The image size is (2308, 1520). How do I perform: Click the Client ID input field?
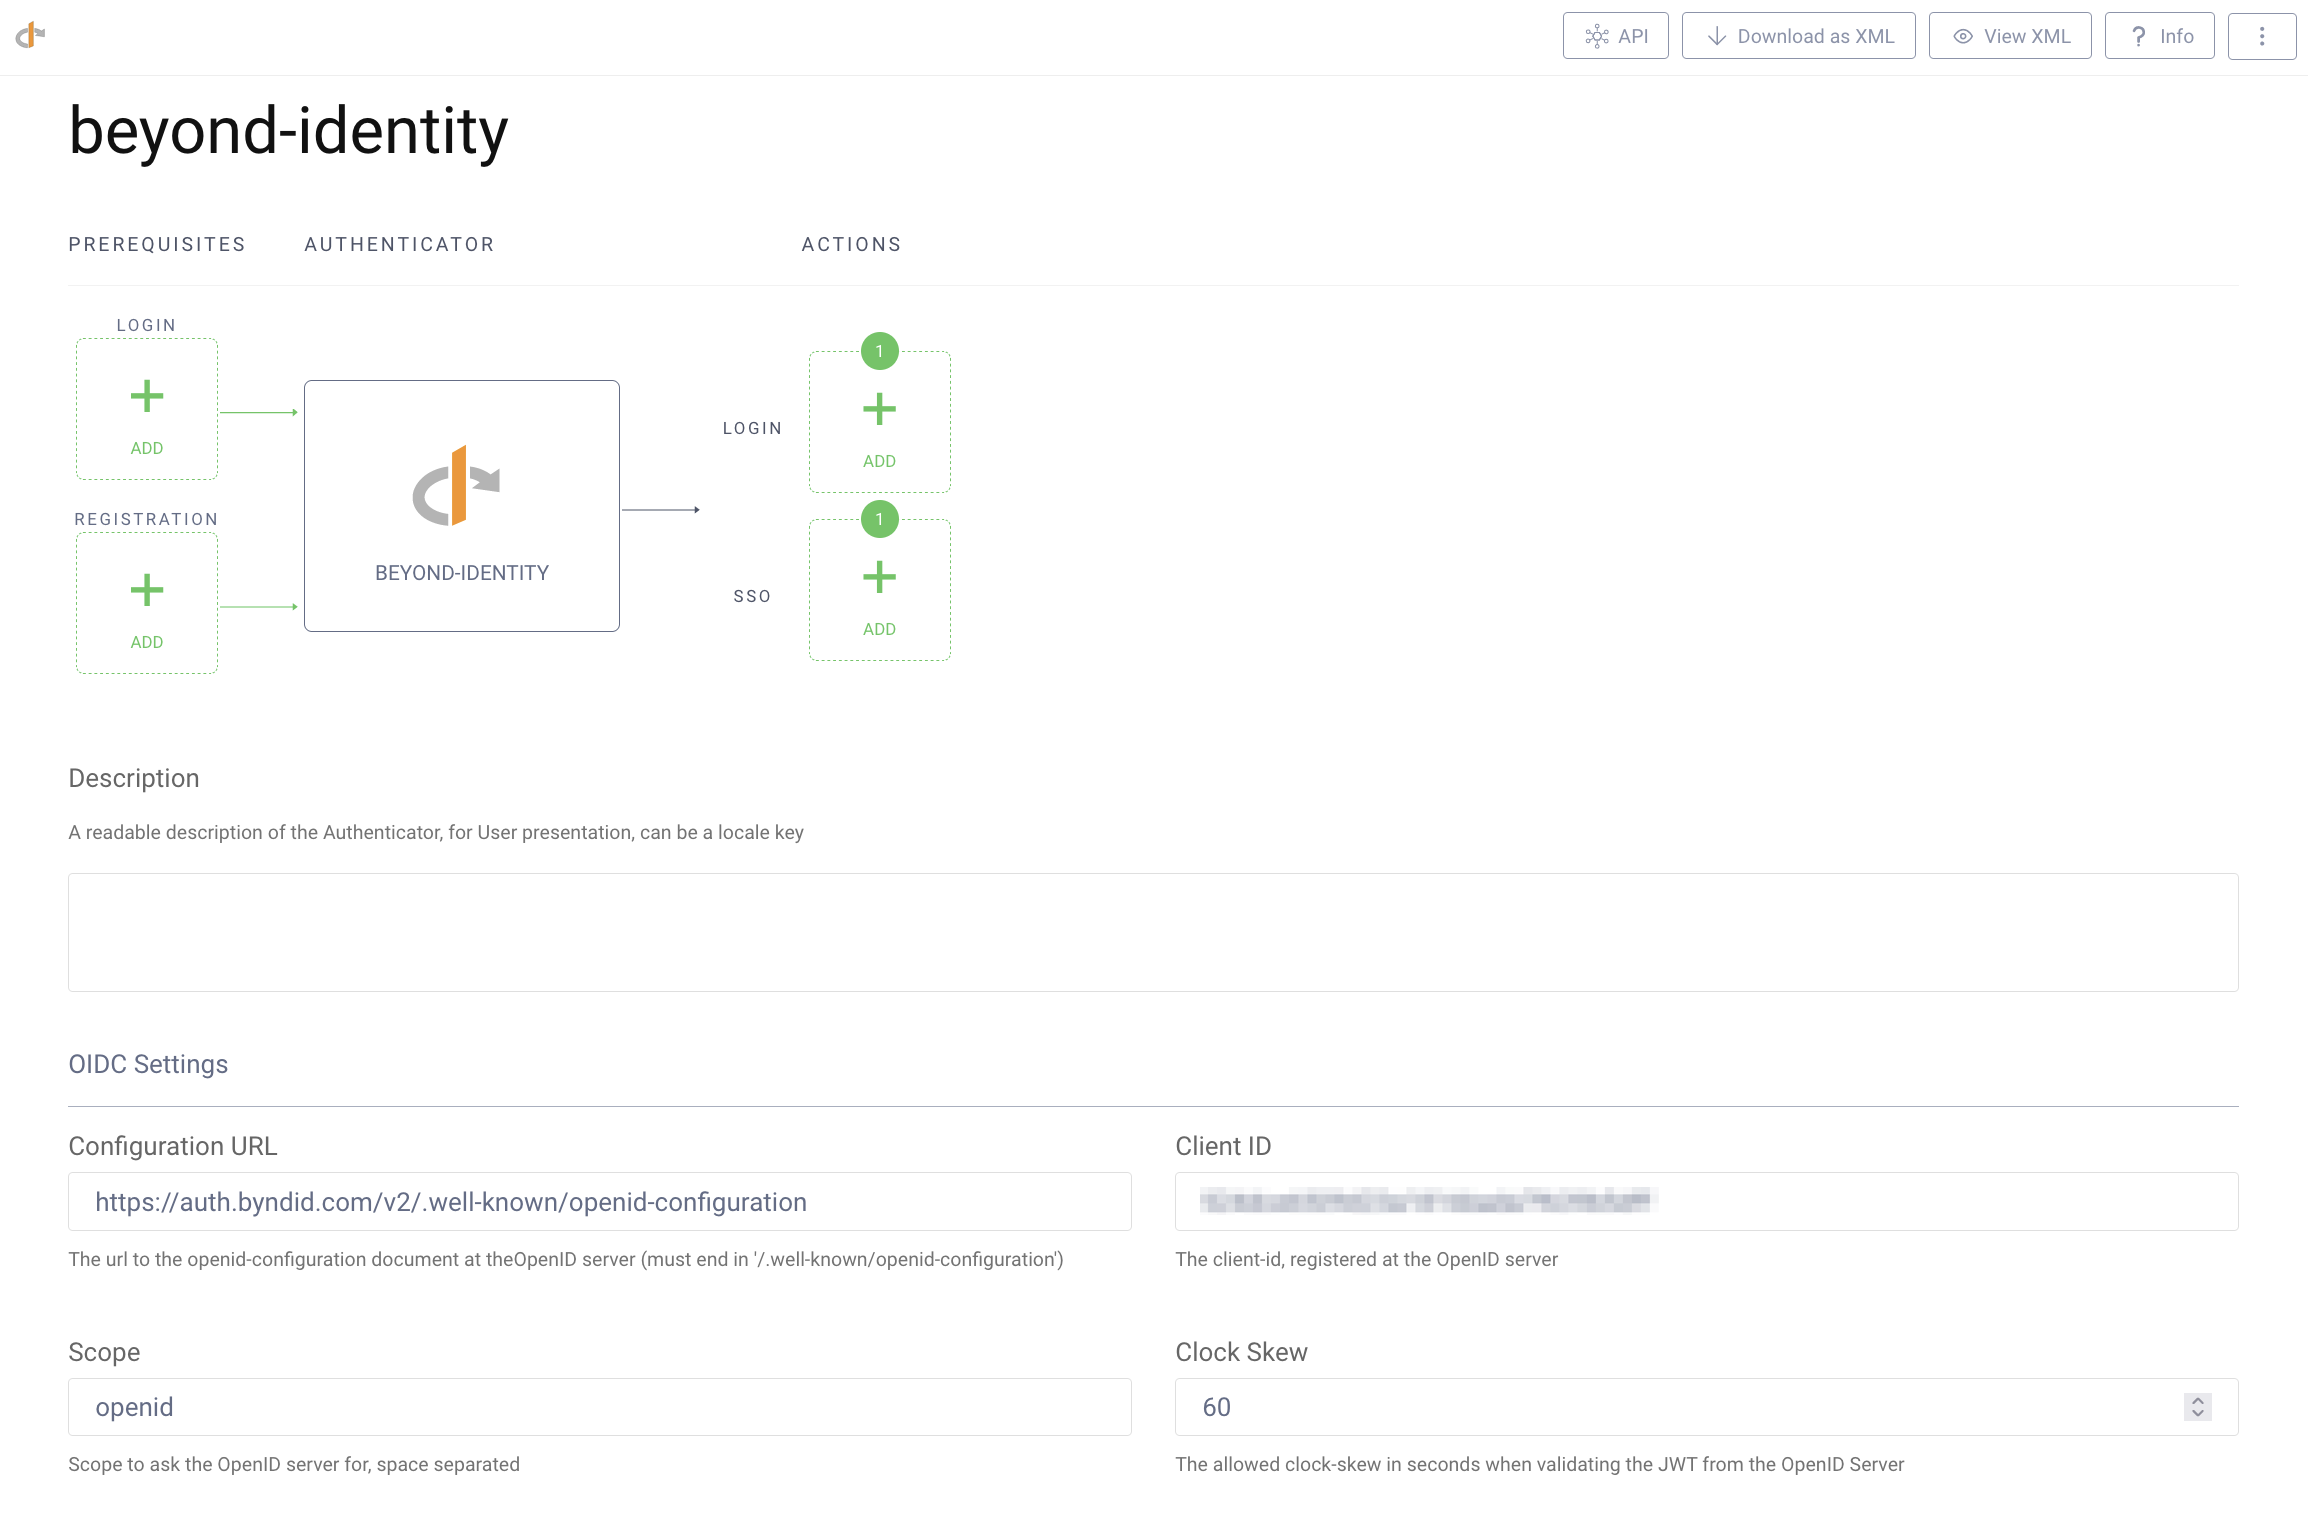tap(1706, 1201)
